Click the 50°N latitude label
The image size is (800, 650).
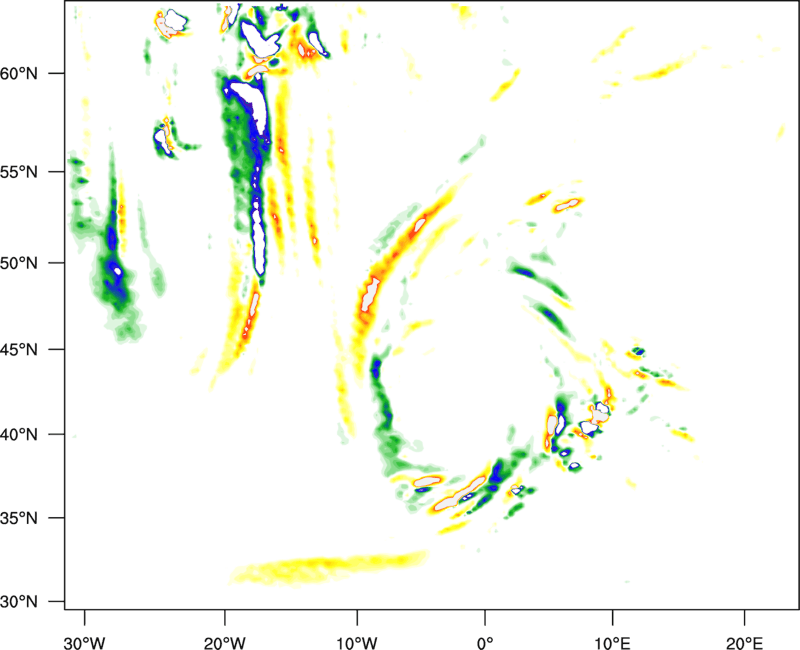click(x=19, y=263)
